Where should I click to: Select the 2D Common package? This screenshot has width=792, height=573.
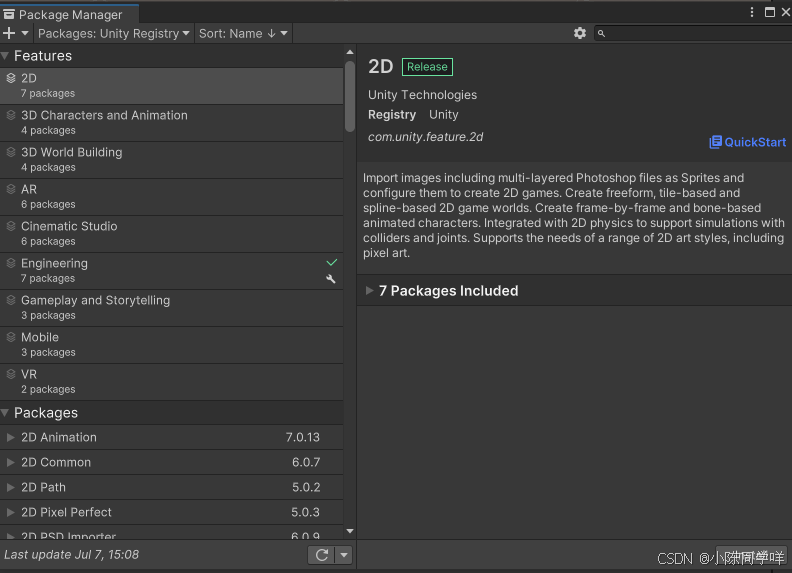[171, 462]
